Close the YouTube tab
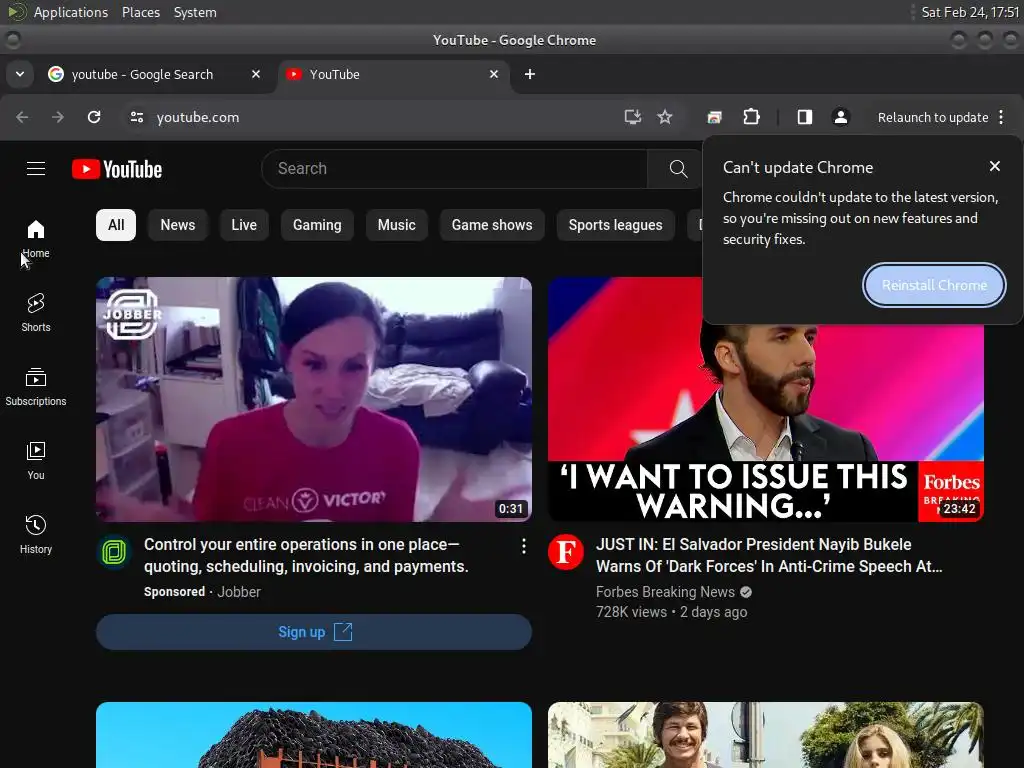The height and width of the screenshot is (768, 1024). pos(494,74)
